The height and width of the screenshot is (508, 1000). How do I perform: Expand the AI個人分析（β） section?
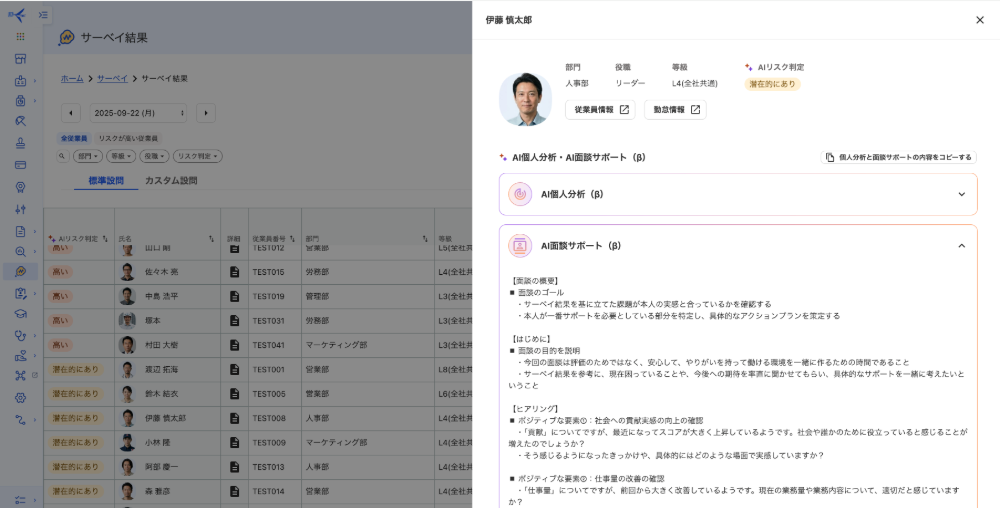(961, 194)
